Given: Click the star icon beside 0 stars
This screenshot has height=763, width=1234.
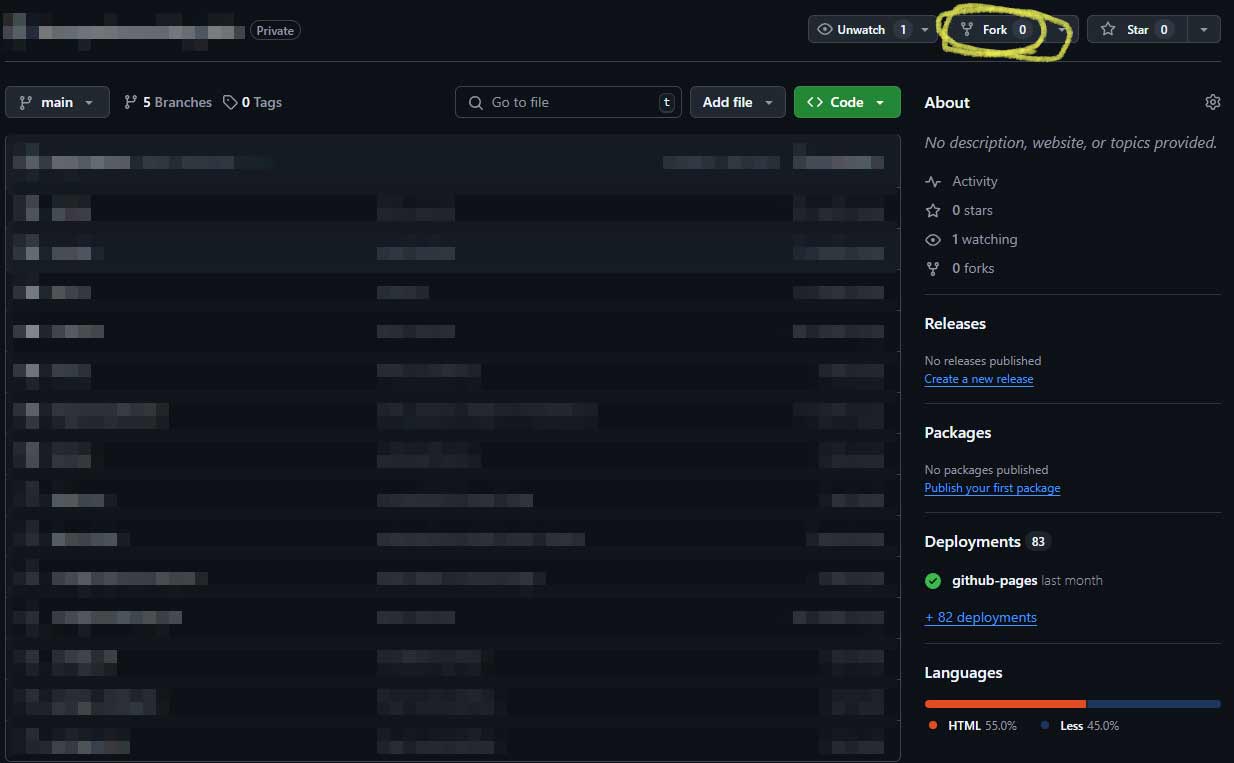Looking at the screenshot, I should (933, 210).
